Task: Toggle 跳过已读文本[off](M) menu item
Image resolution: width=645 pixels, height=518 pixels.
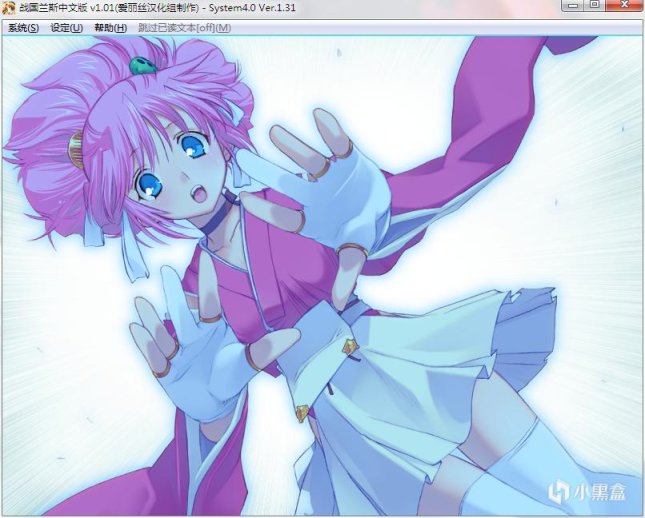Action: tap(184, 28)
